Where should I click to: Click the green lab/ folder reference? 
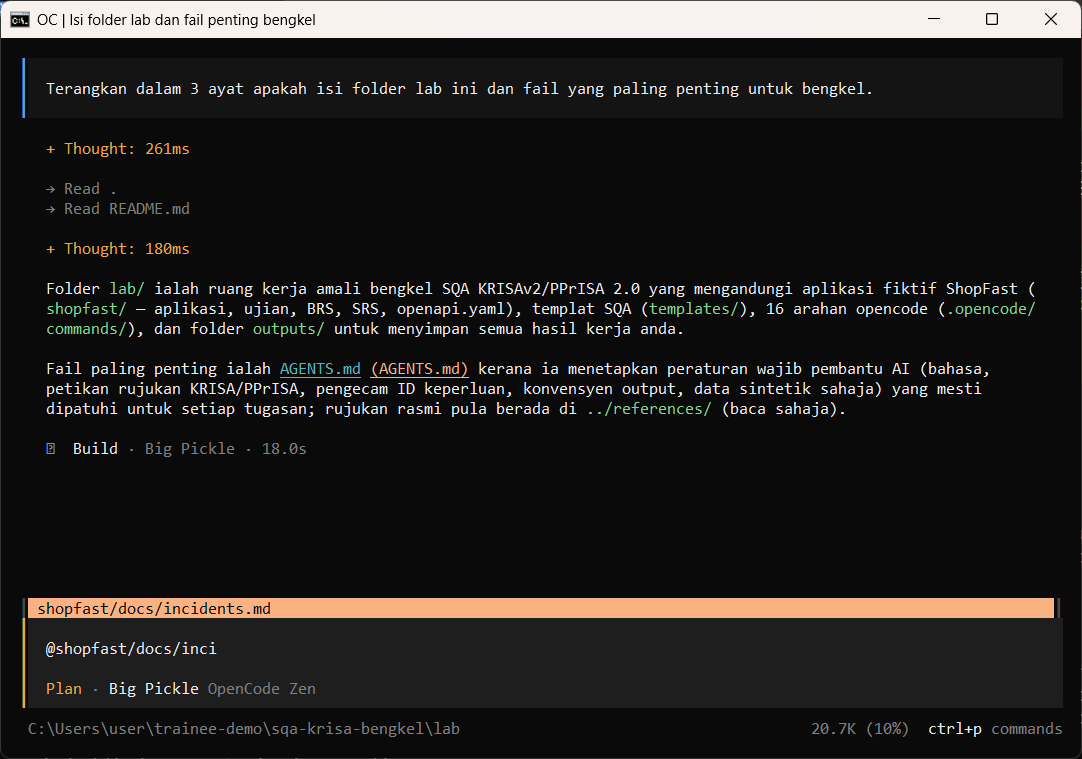tap(127, 288)
